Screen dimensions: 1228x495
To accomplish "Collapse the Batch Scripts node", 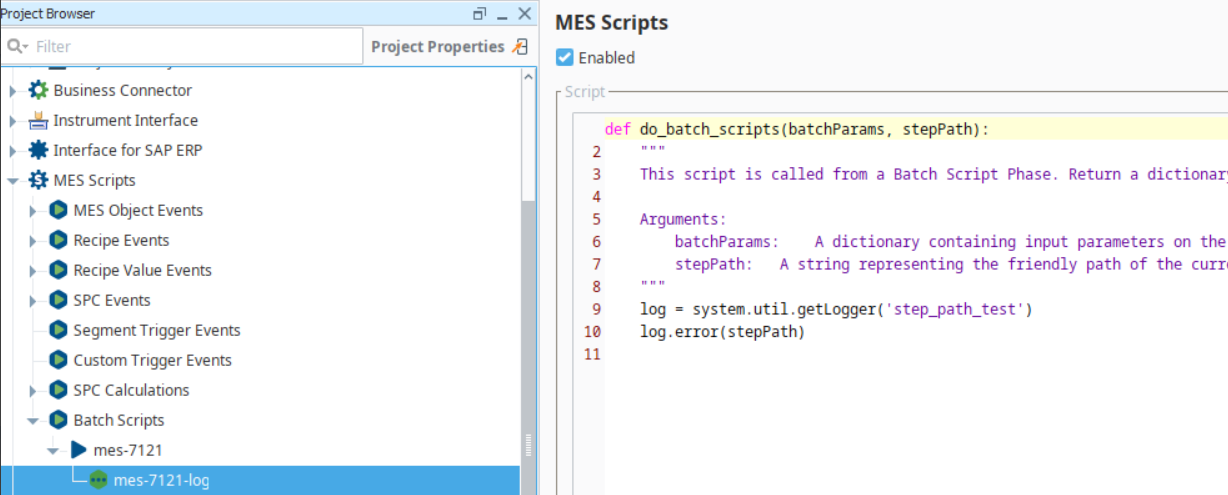I will 33,421.
